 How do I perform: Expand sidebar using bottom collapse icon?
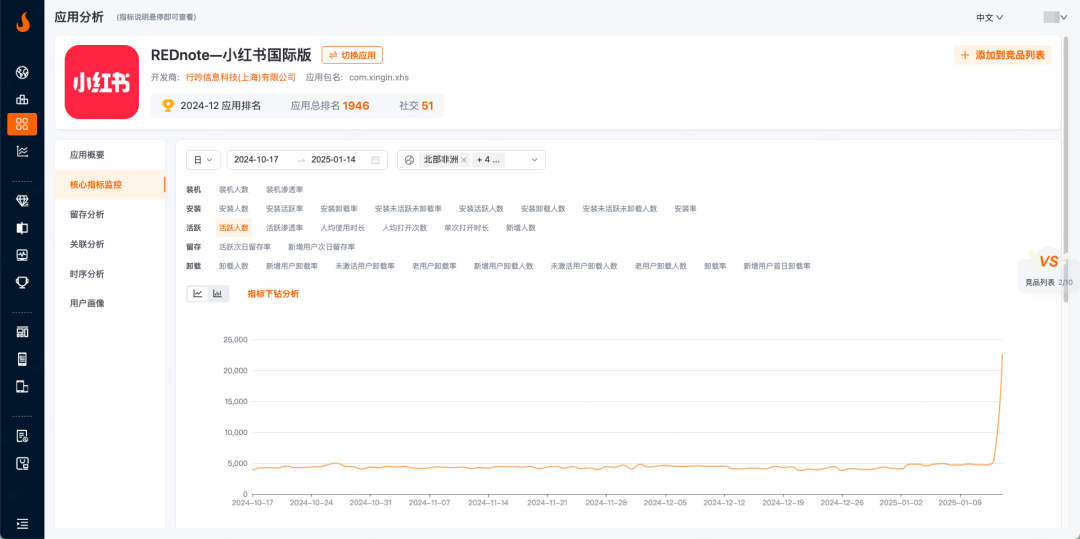click(x=22, y=523)
